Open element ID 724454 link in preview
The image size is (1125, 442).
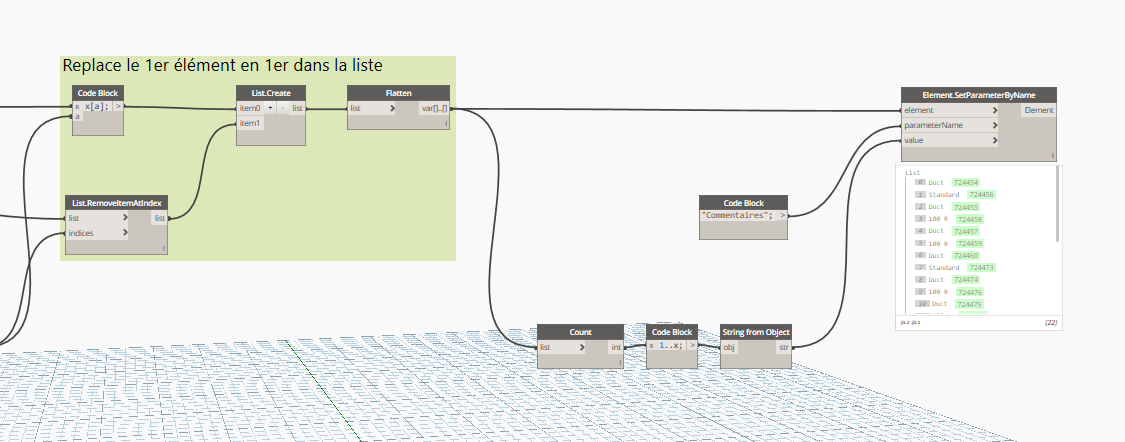(966, 183)
